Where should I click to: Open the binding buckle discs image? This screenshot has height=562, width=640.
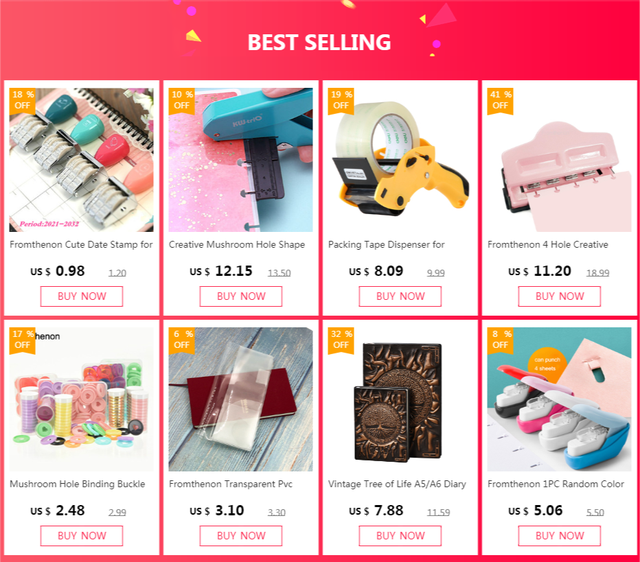pyautogui.click(x=82, y=400)
